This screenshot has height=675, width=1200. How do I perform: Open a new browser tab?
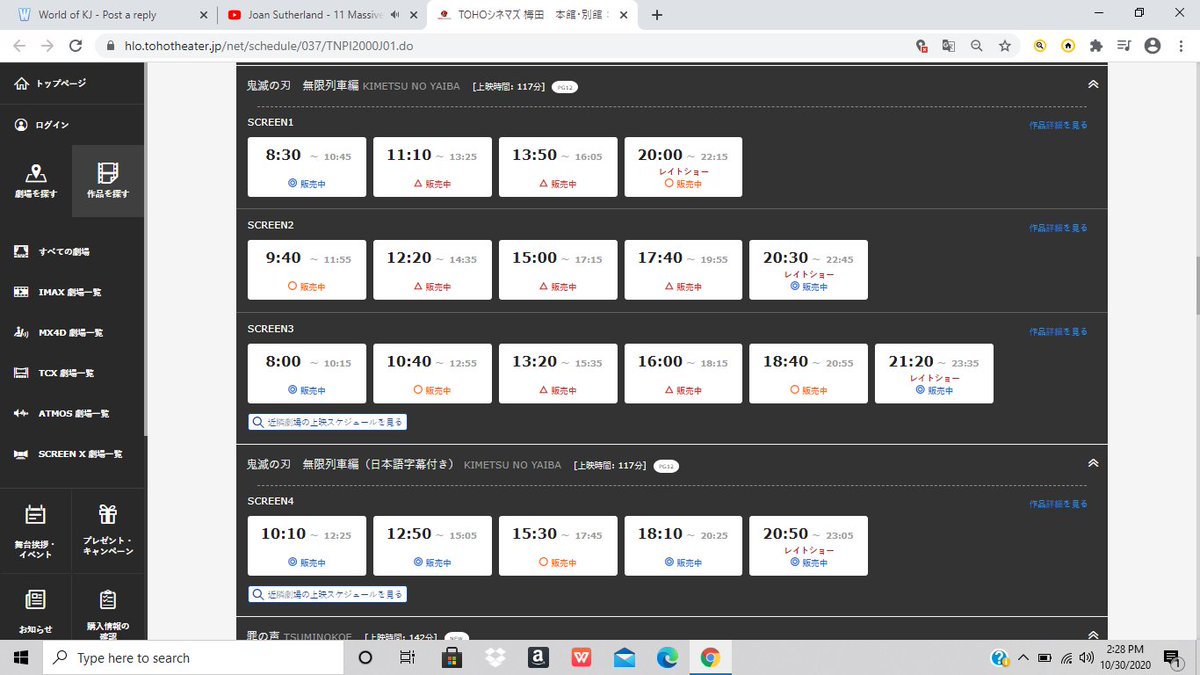coord(656,15)
